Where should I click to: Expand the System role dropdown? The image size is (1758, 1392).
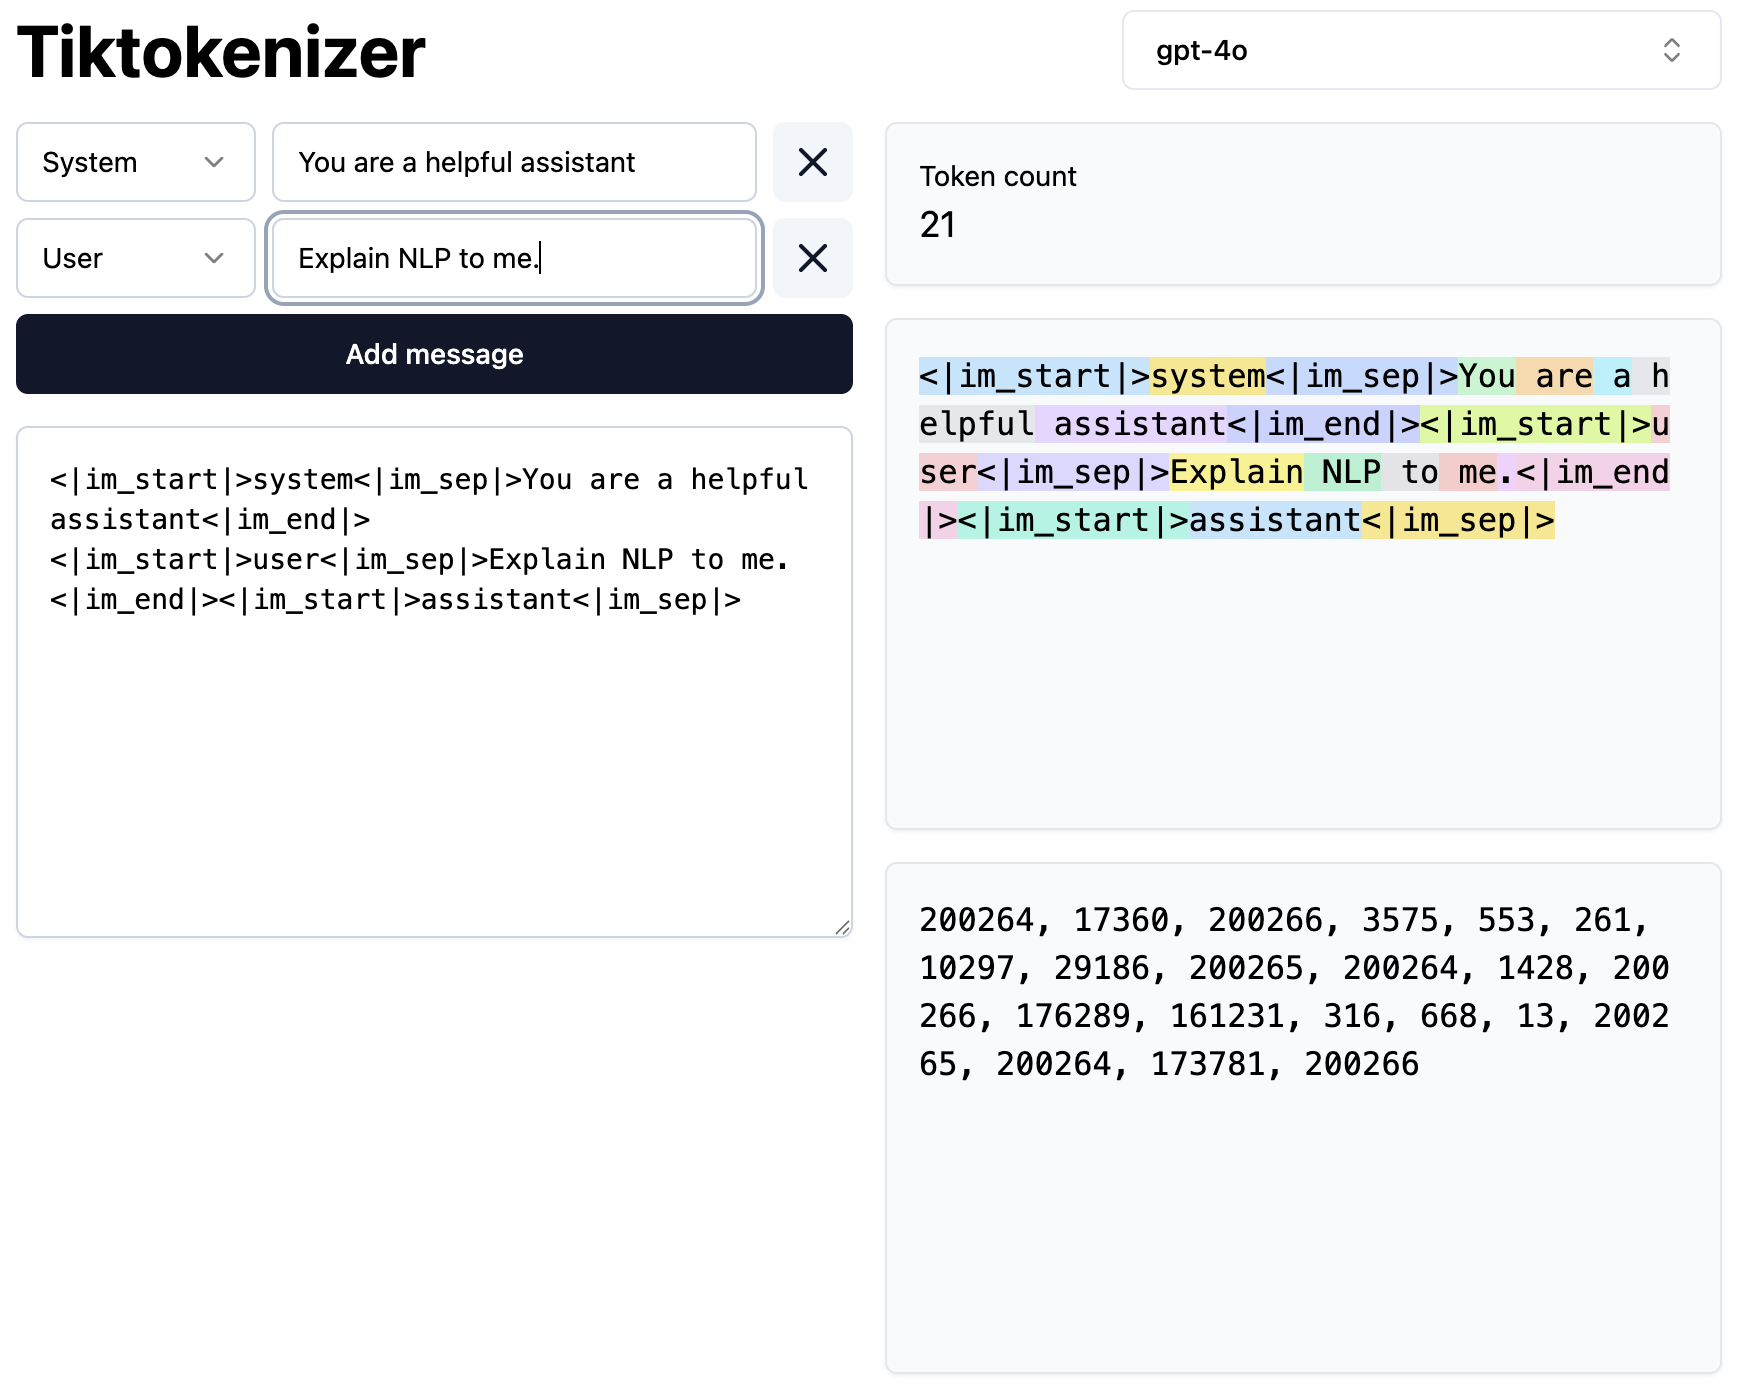136,162
